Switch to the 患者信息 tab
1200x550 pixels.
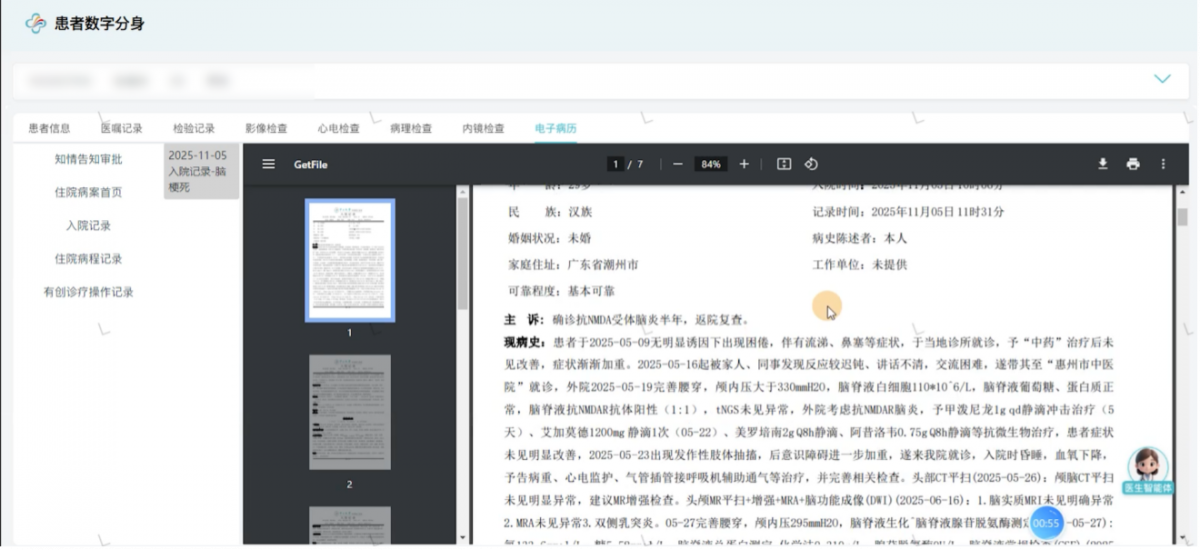pos(49,128)
